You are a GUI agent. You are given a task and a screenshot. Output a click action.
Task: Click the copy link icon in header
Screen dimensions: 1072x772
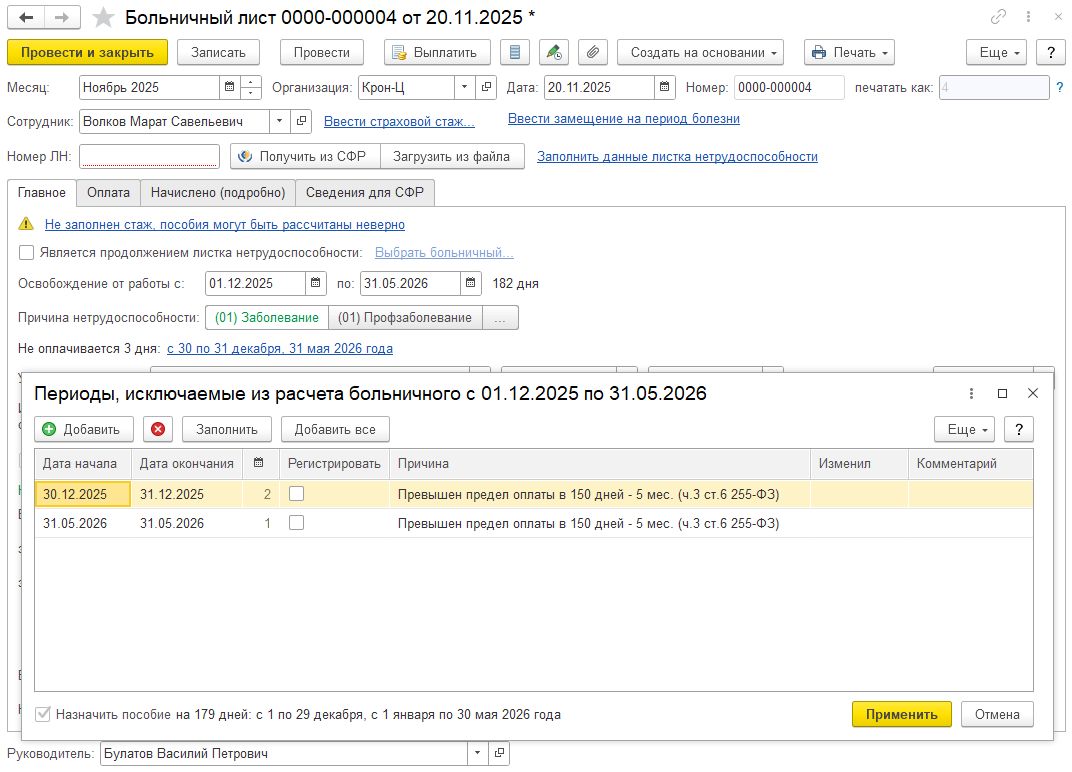[998, 17]
